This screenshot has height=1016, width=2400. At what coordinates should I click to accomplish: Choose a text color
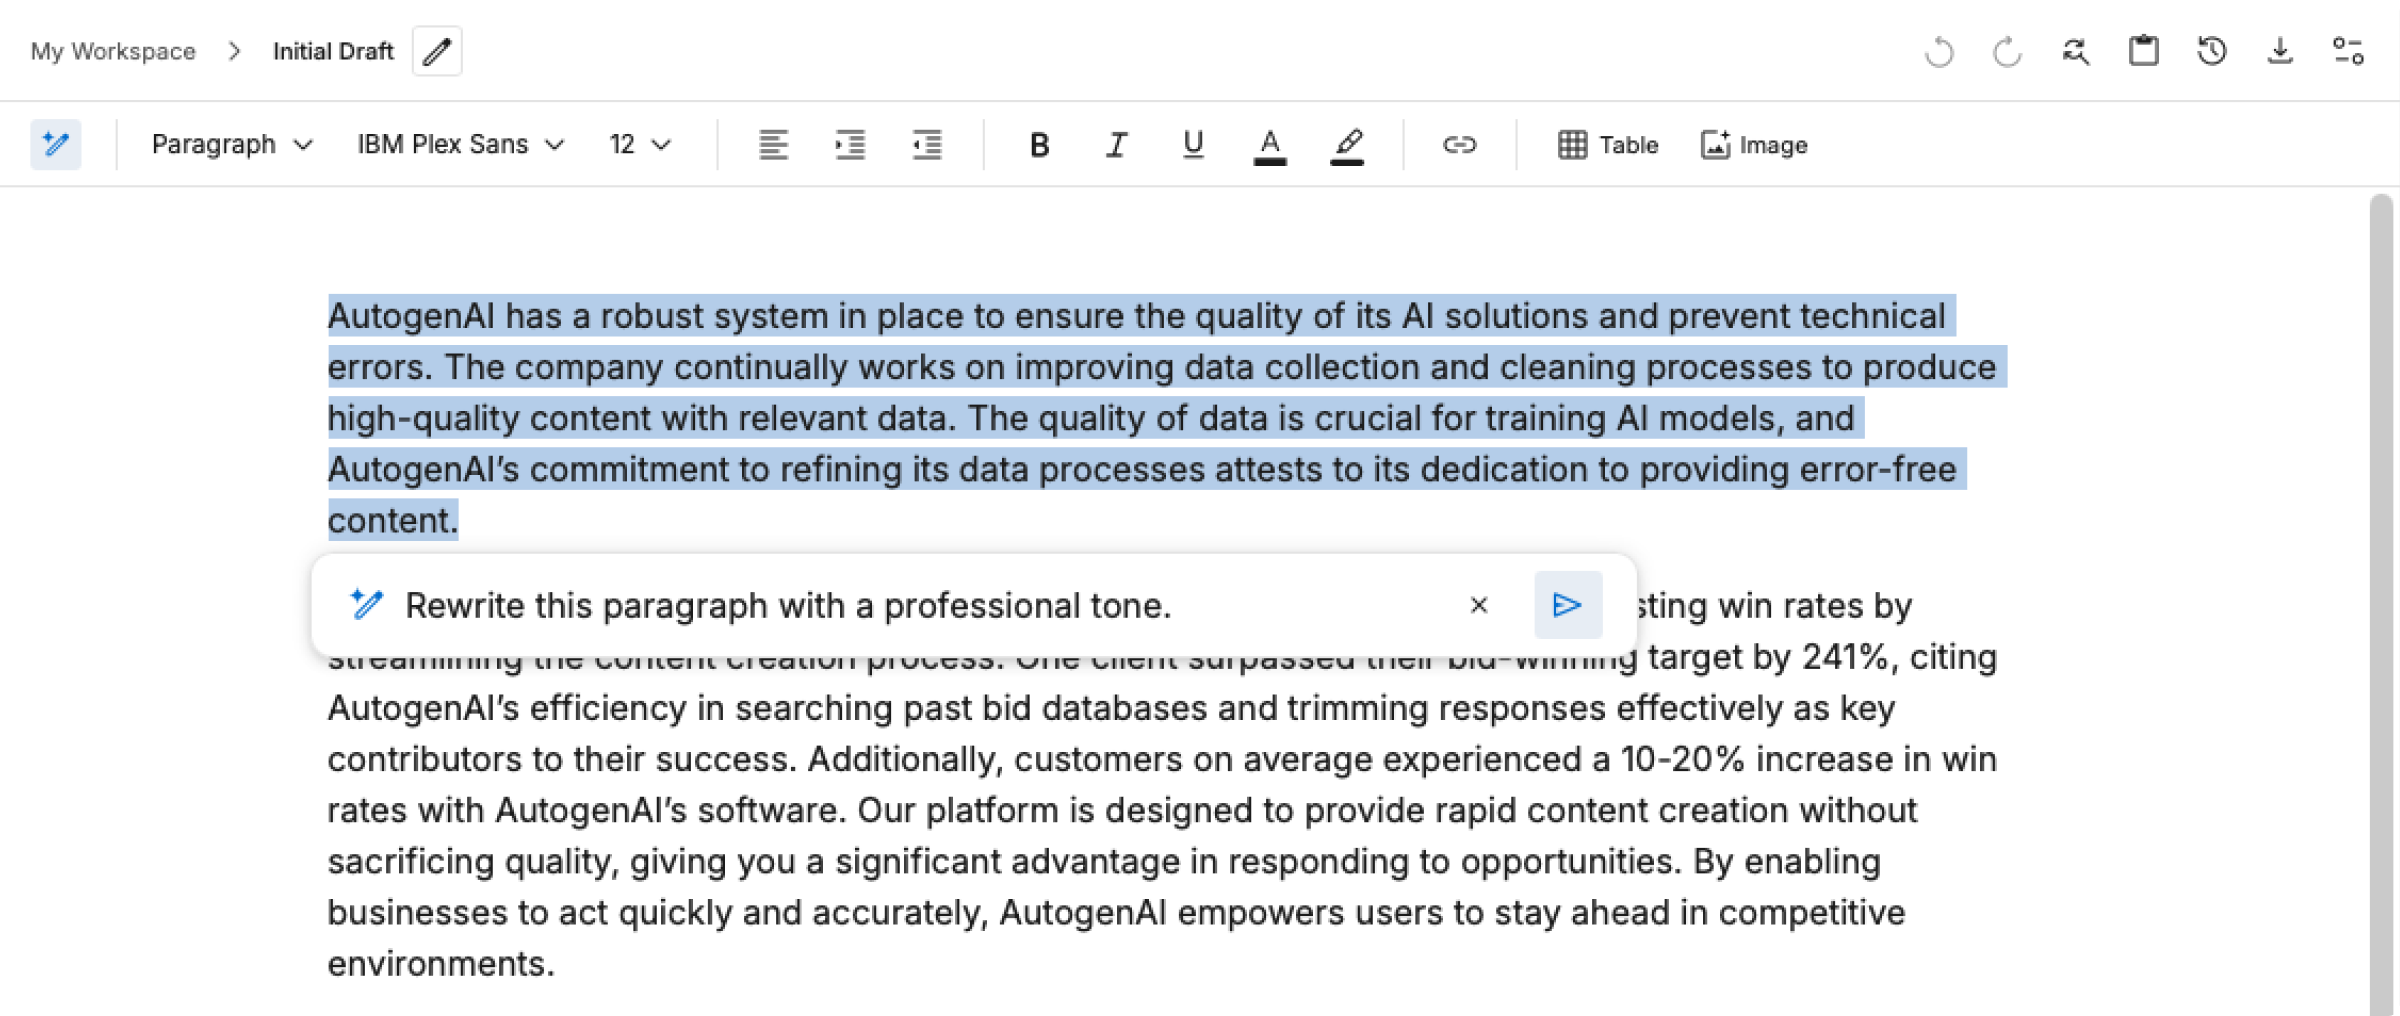coord(1270,146)
